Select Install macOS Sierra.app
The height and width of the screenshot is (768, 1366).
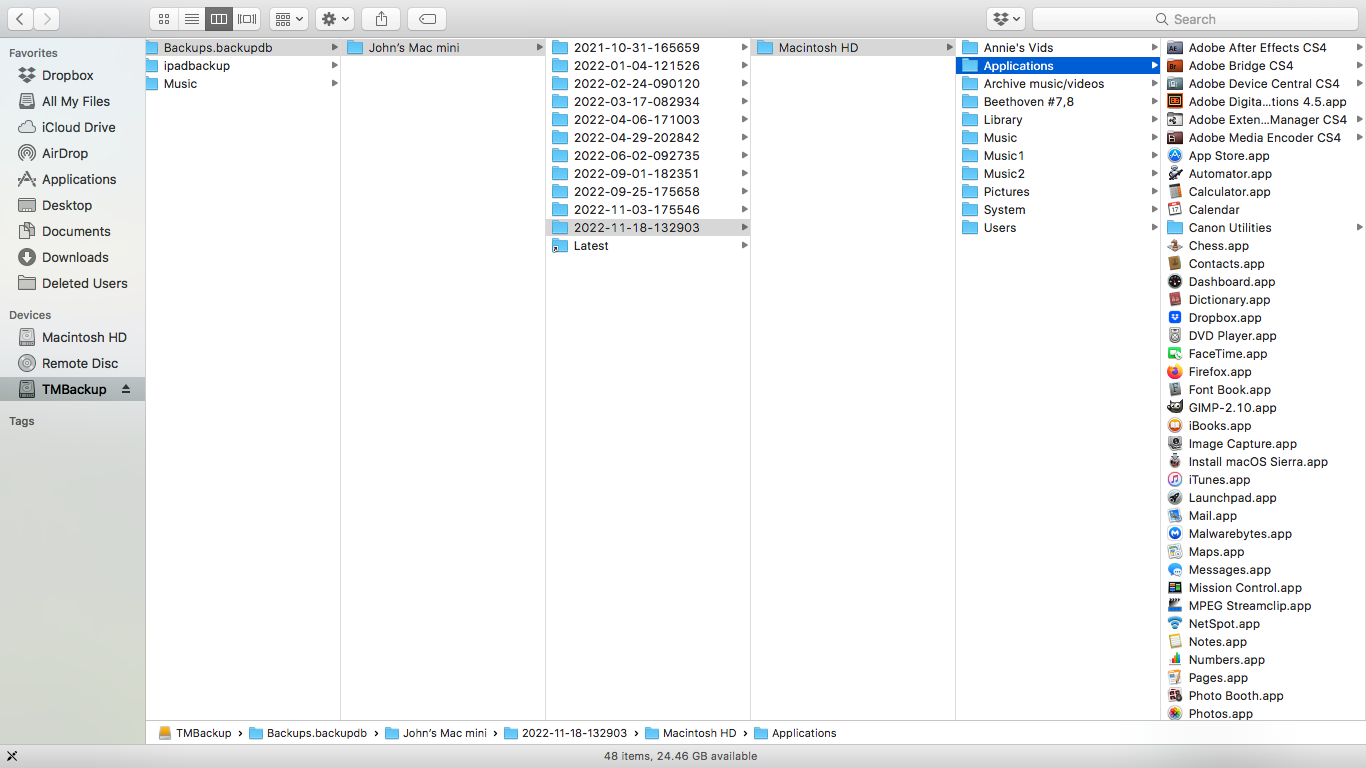click(x=1258, y=461)
